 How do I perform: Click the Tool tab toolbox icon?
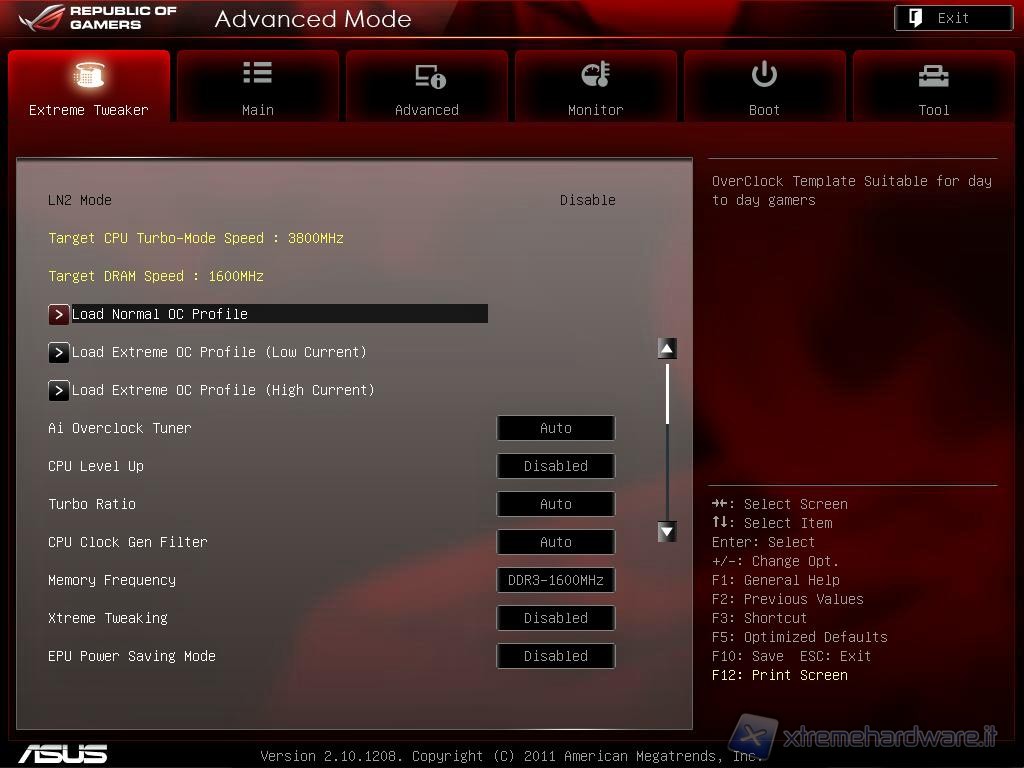933,76
